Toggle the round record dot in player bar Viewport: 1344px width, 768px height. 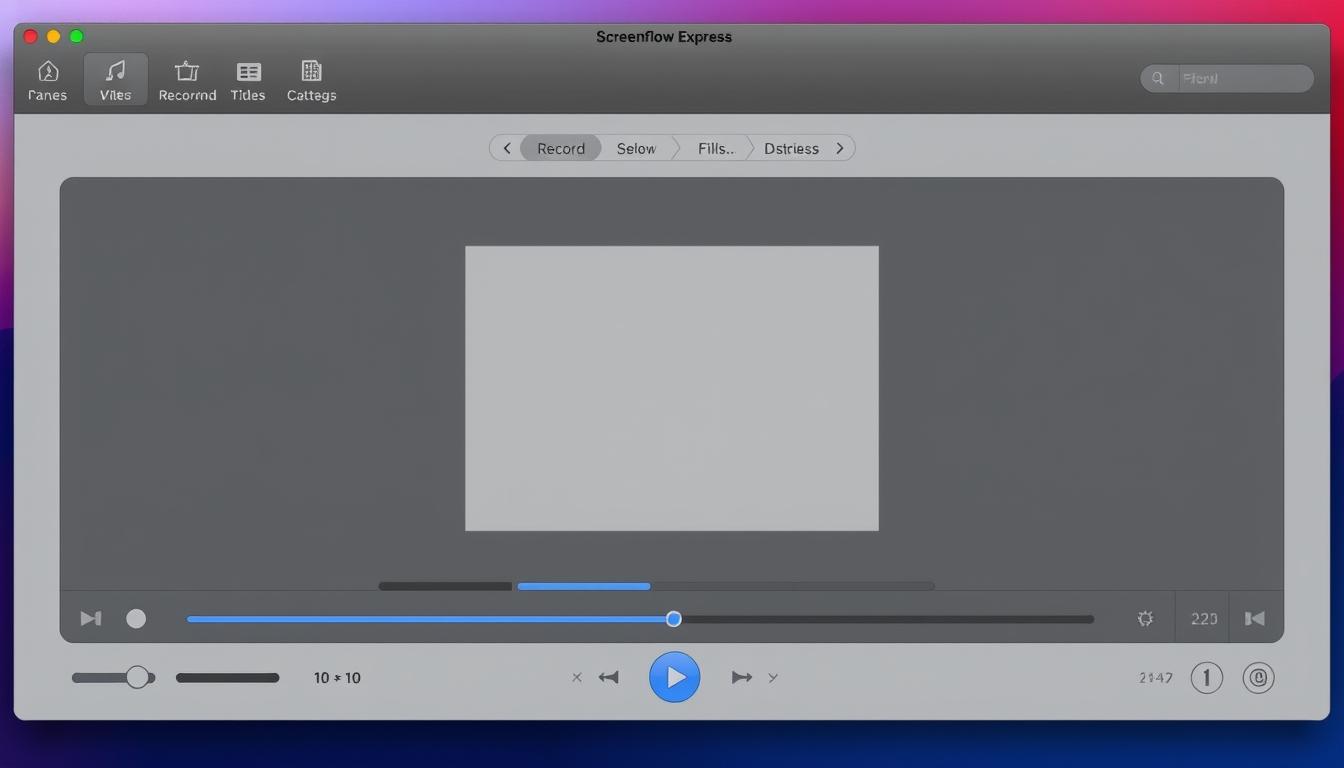[136, 619]
